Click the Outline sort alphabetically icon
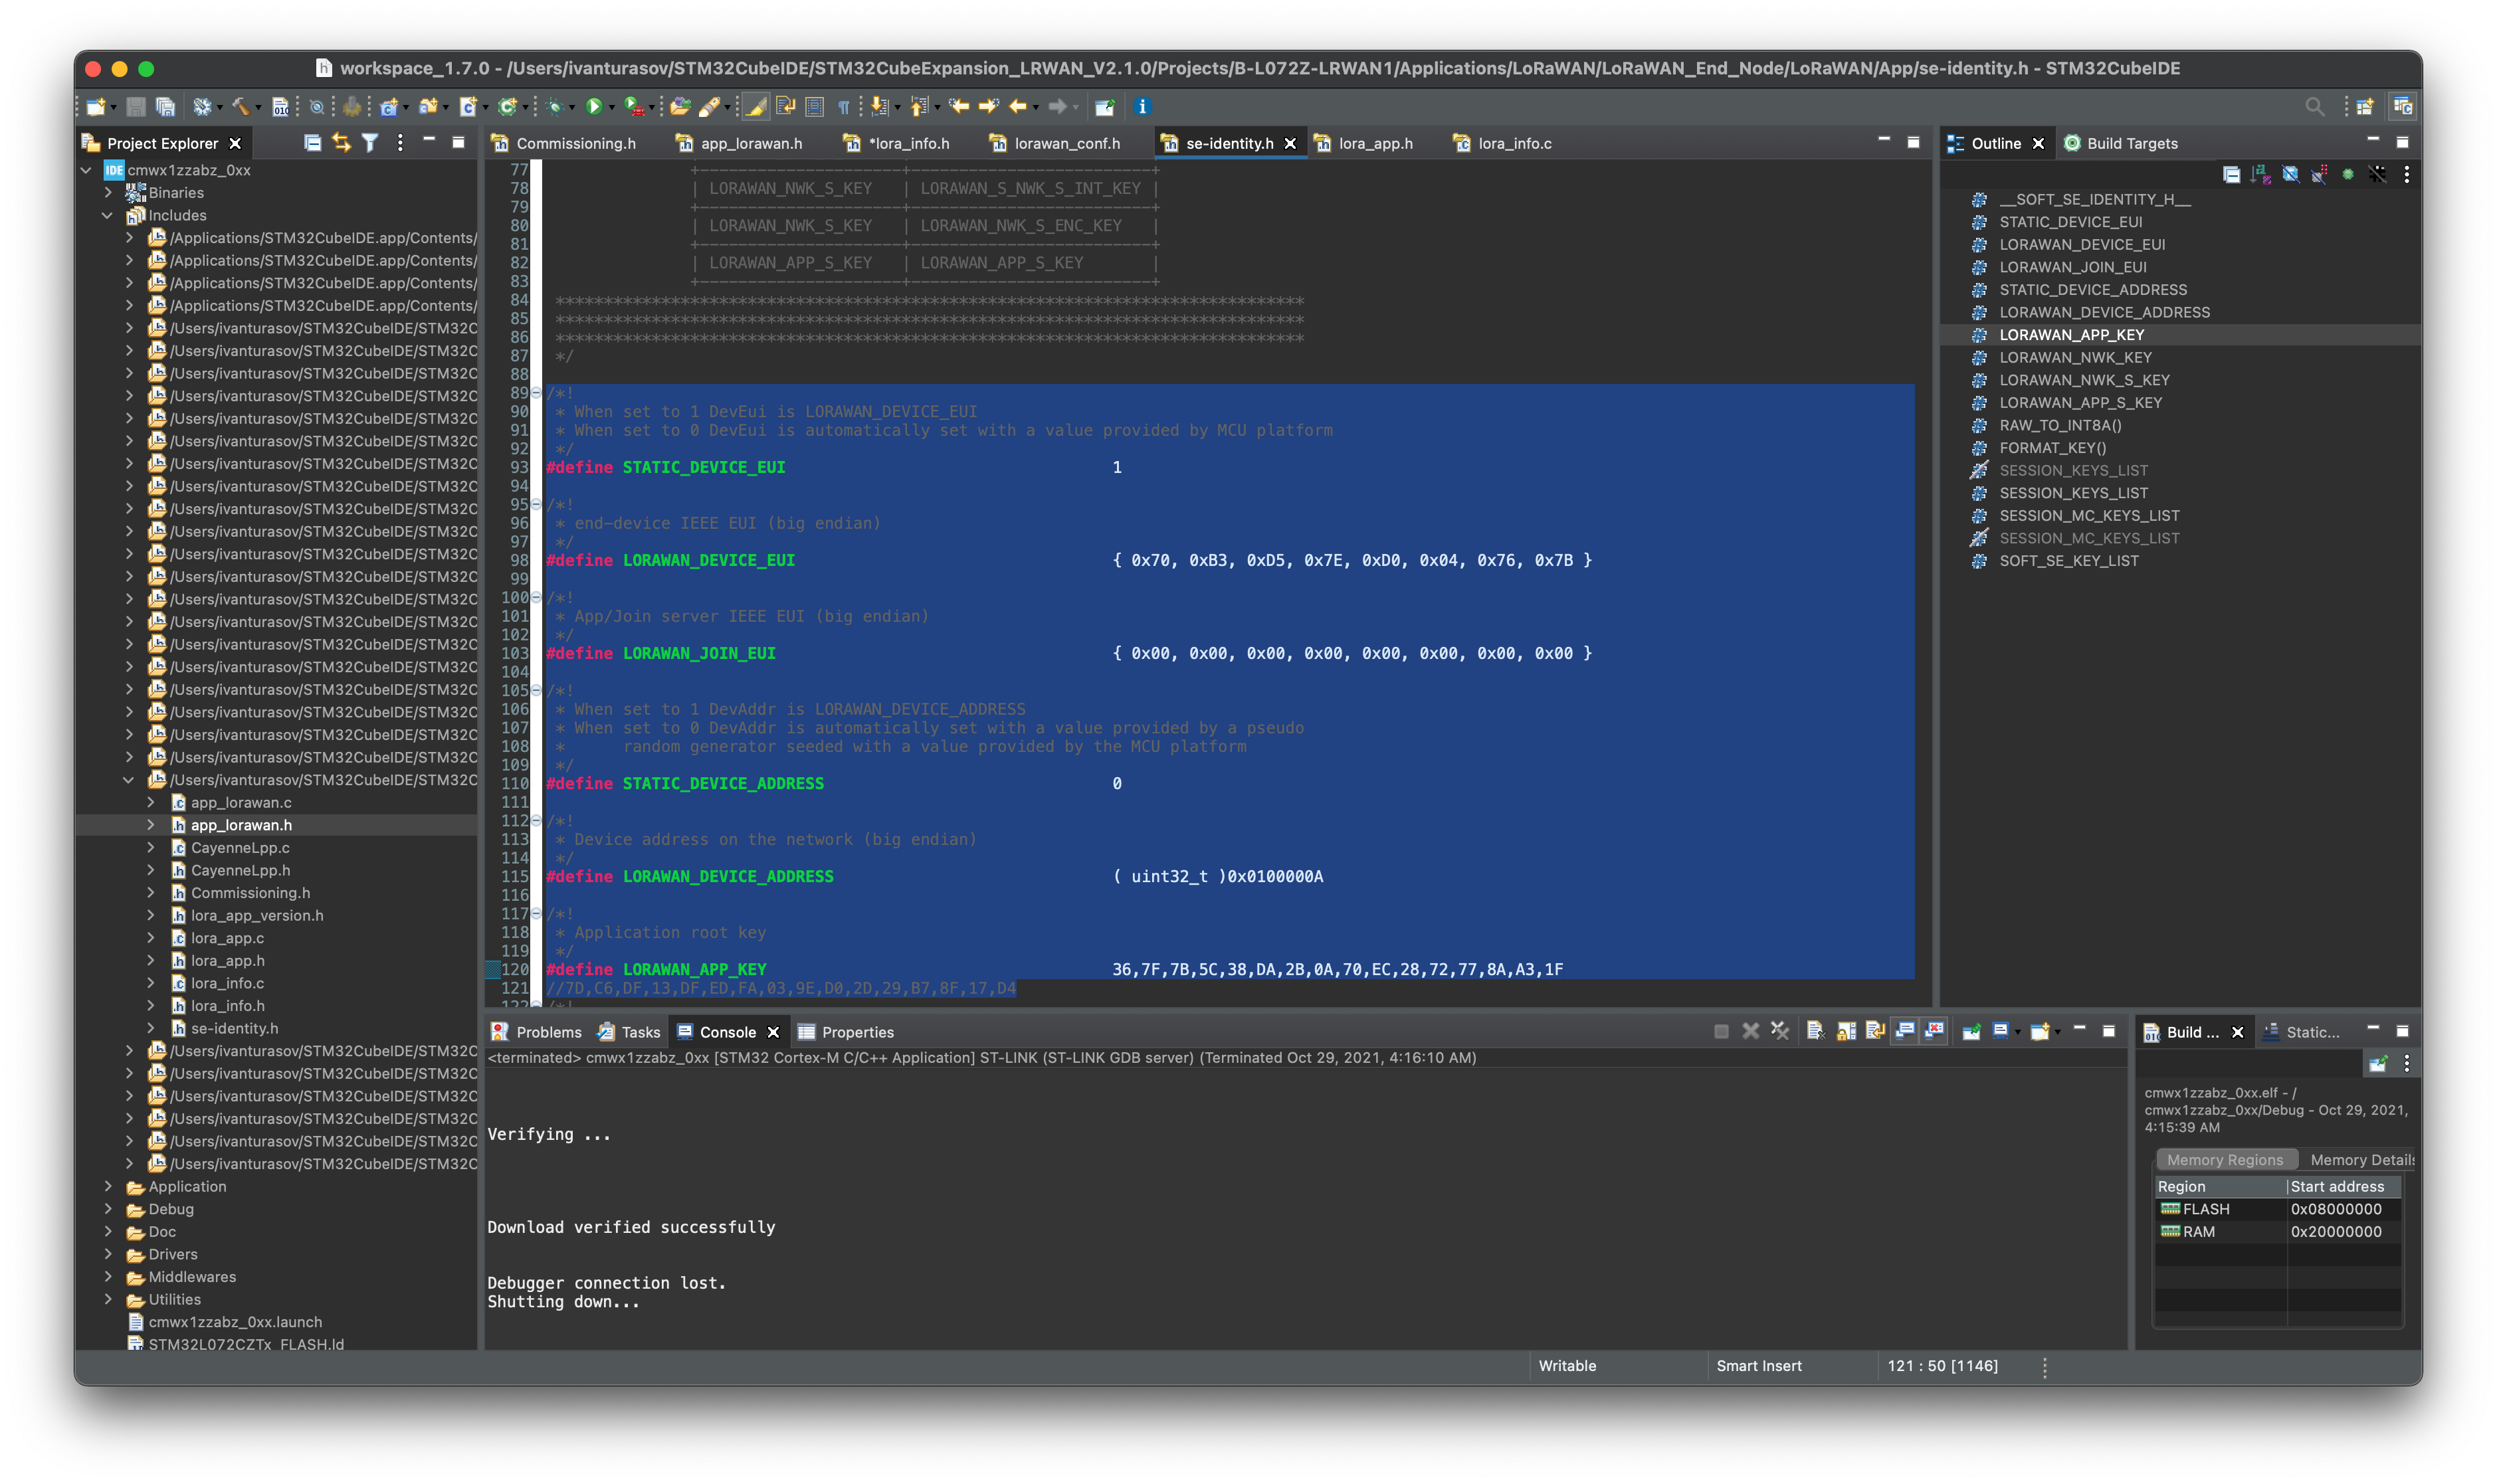The image size is (2497, 1484). 2260,175
